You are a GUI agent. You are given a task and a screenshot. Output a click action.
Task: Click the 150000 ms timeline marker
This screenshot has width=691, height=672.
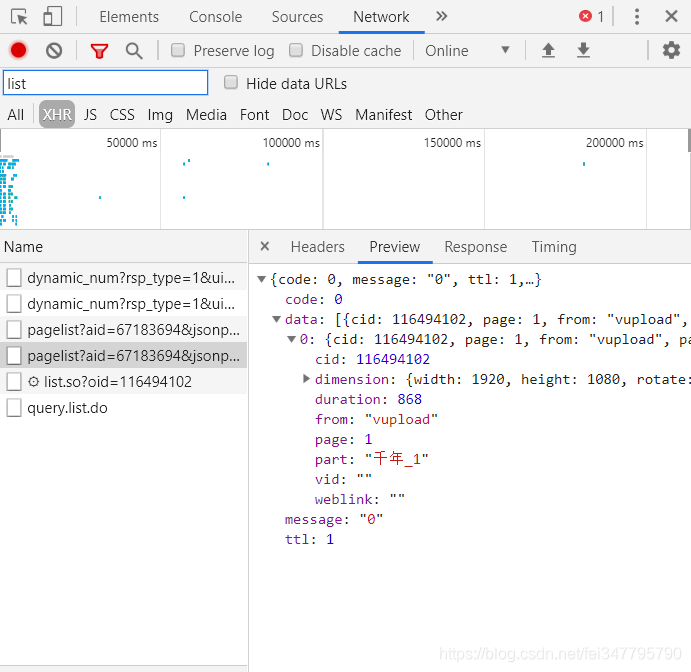pyautogui.click(x=452, y=143)
